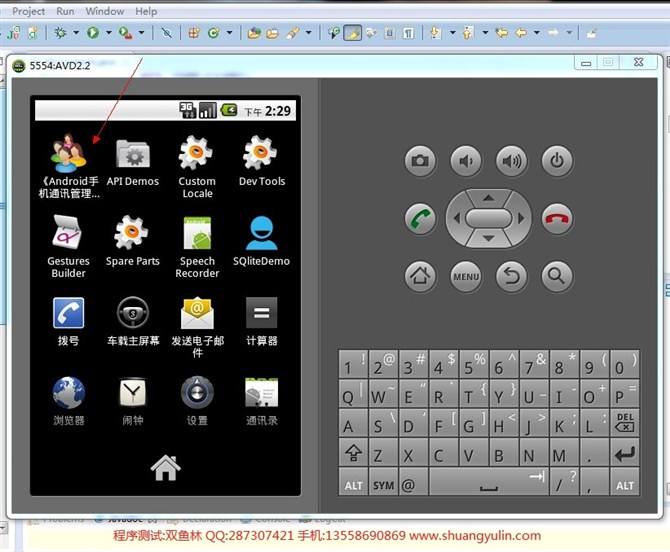670x552 pixels.
Task: Click emulator Home hardware button
Action: 420,276
